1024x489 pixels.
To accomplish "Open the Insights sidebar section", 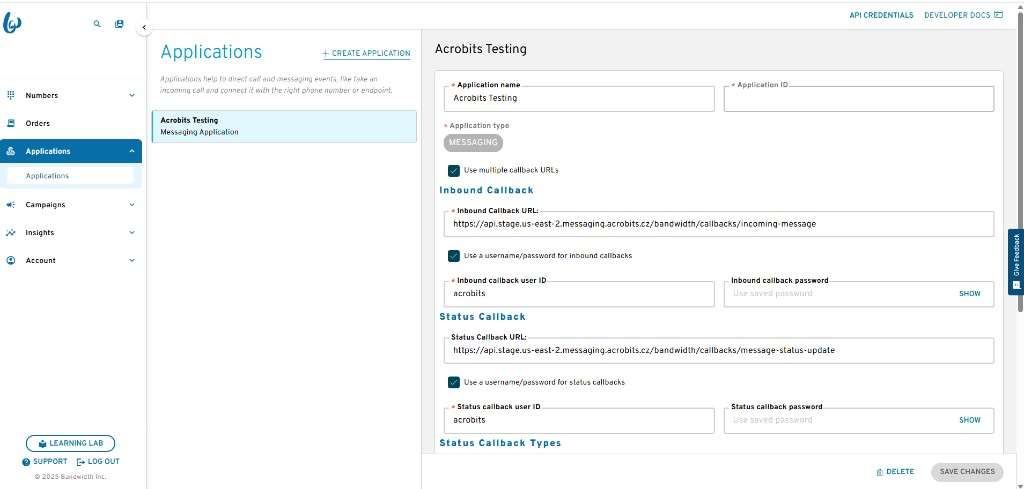I will coord(71,232).
